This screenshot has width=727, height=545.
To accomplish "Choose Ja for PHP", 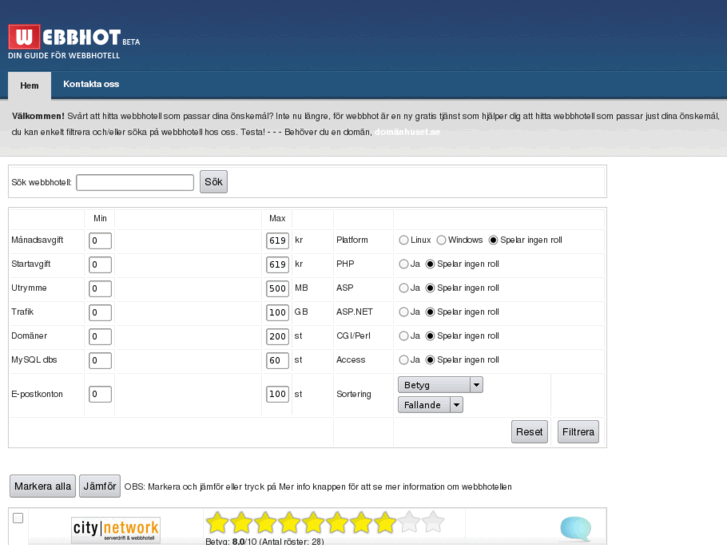I will click(x=403, y=264).
